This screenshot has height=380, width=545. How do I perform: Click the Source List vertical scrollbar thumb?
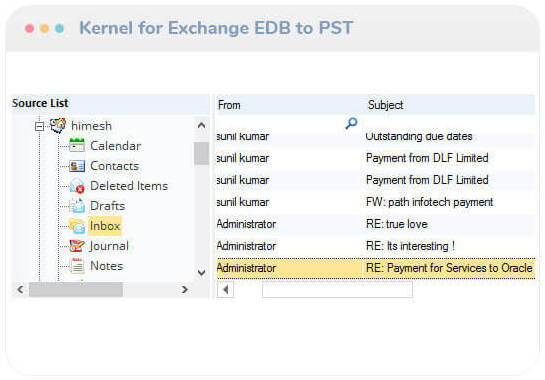(201, 153)
